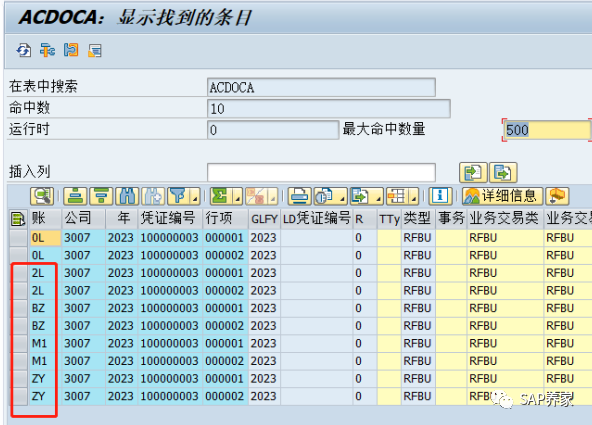Image resolution: width=592 pixels, height=425 pixels.
Task: Select the ZY row with item 000001
Action: [x=18, y=378]
